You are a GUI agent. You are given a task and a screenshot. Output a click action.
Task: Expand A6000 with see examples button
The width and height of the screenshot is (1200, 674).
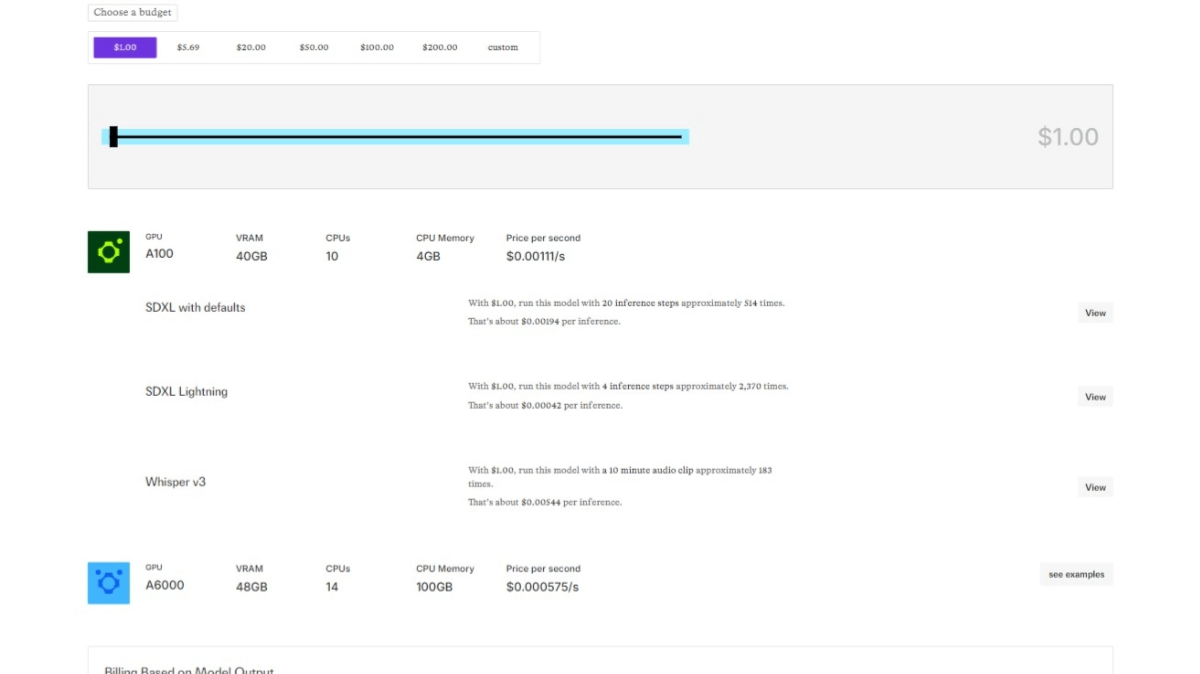click(x=1076, y=574)
